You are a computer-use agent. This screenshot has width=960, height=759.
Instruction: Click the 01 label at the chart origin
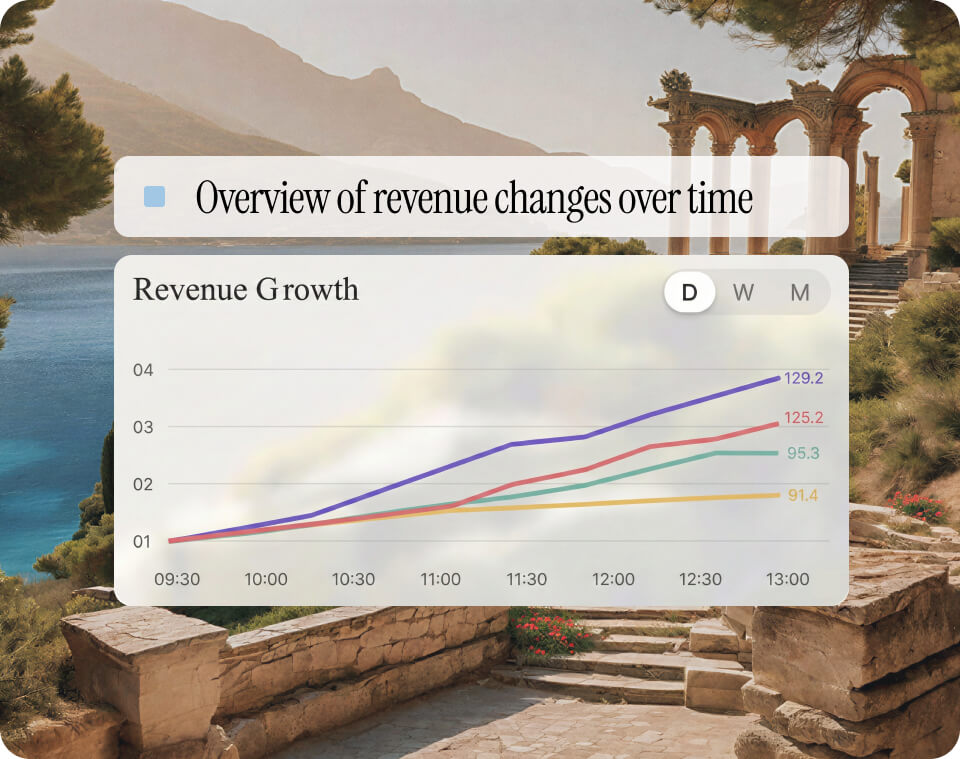(x=142, y=540)
